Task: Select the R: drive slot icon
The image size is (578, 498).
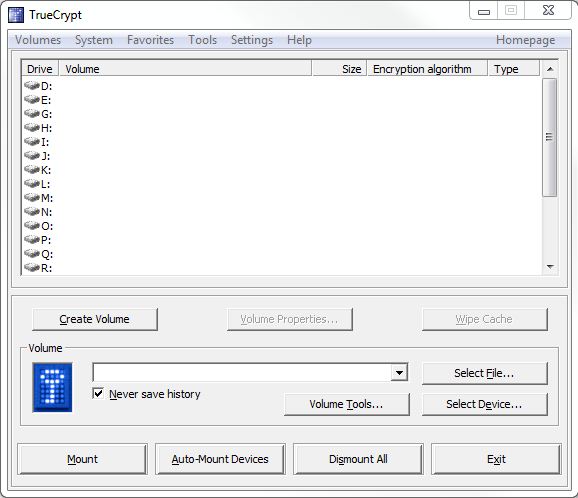Action: (32, 268)
